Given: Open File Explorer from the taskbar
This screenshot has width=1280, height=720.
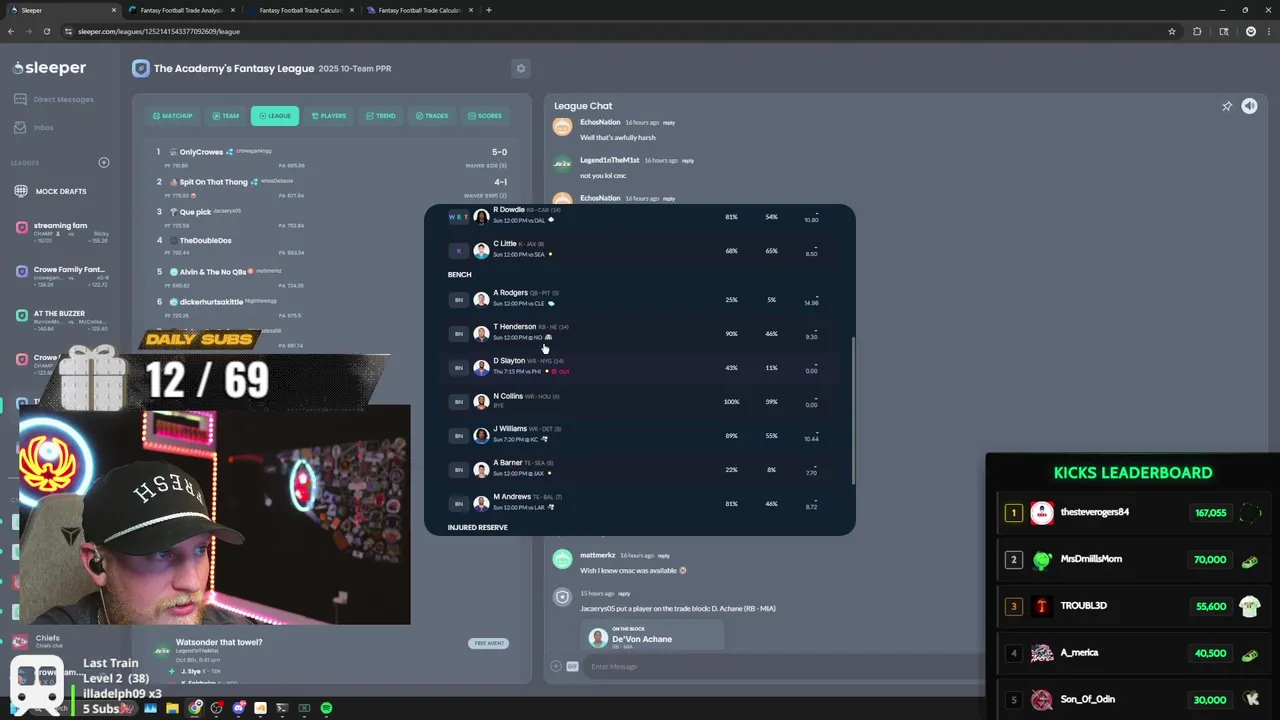Looking at the screenshot, I should 172,708.
